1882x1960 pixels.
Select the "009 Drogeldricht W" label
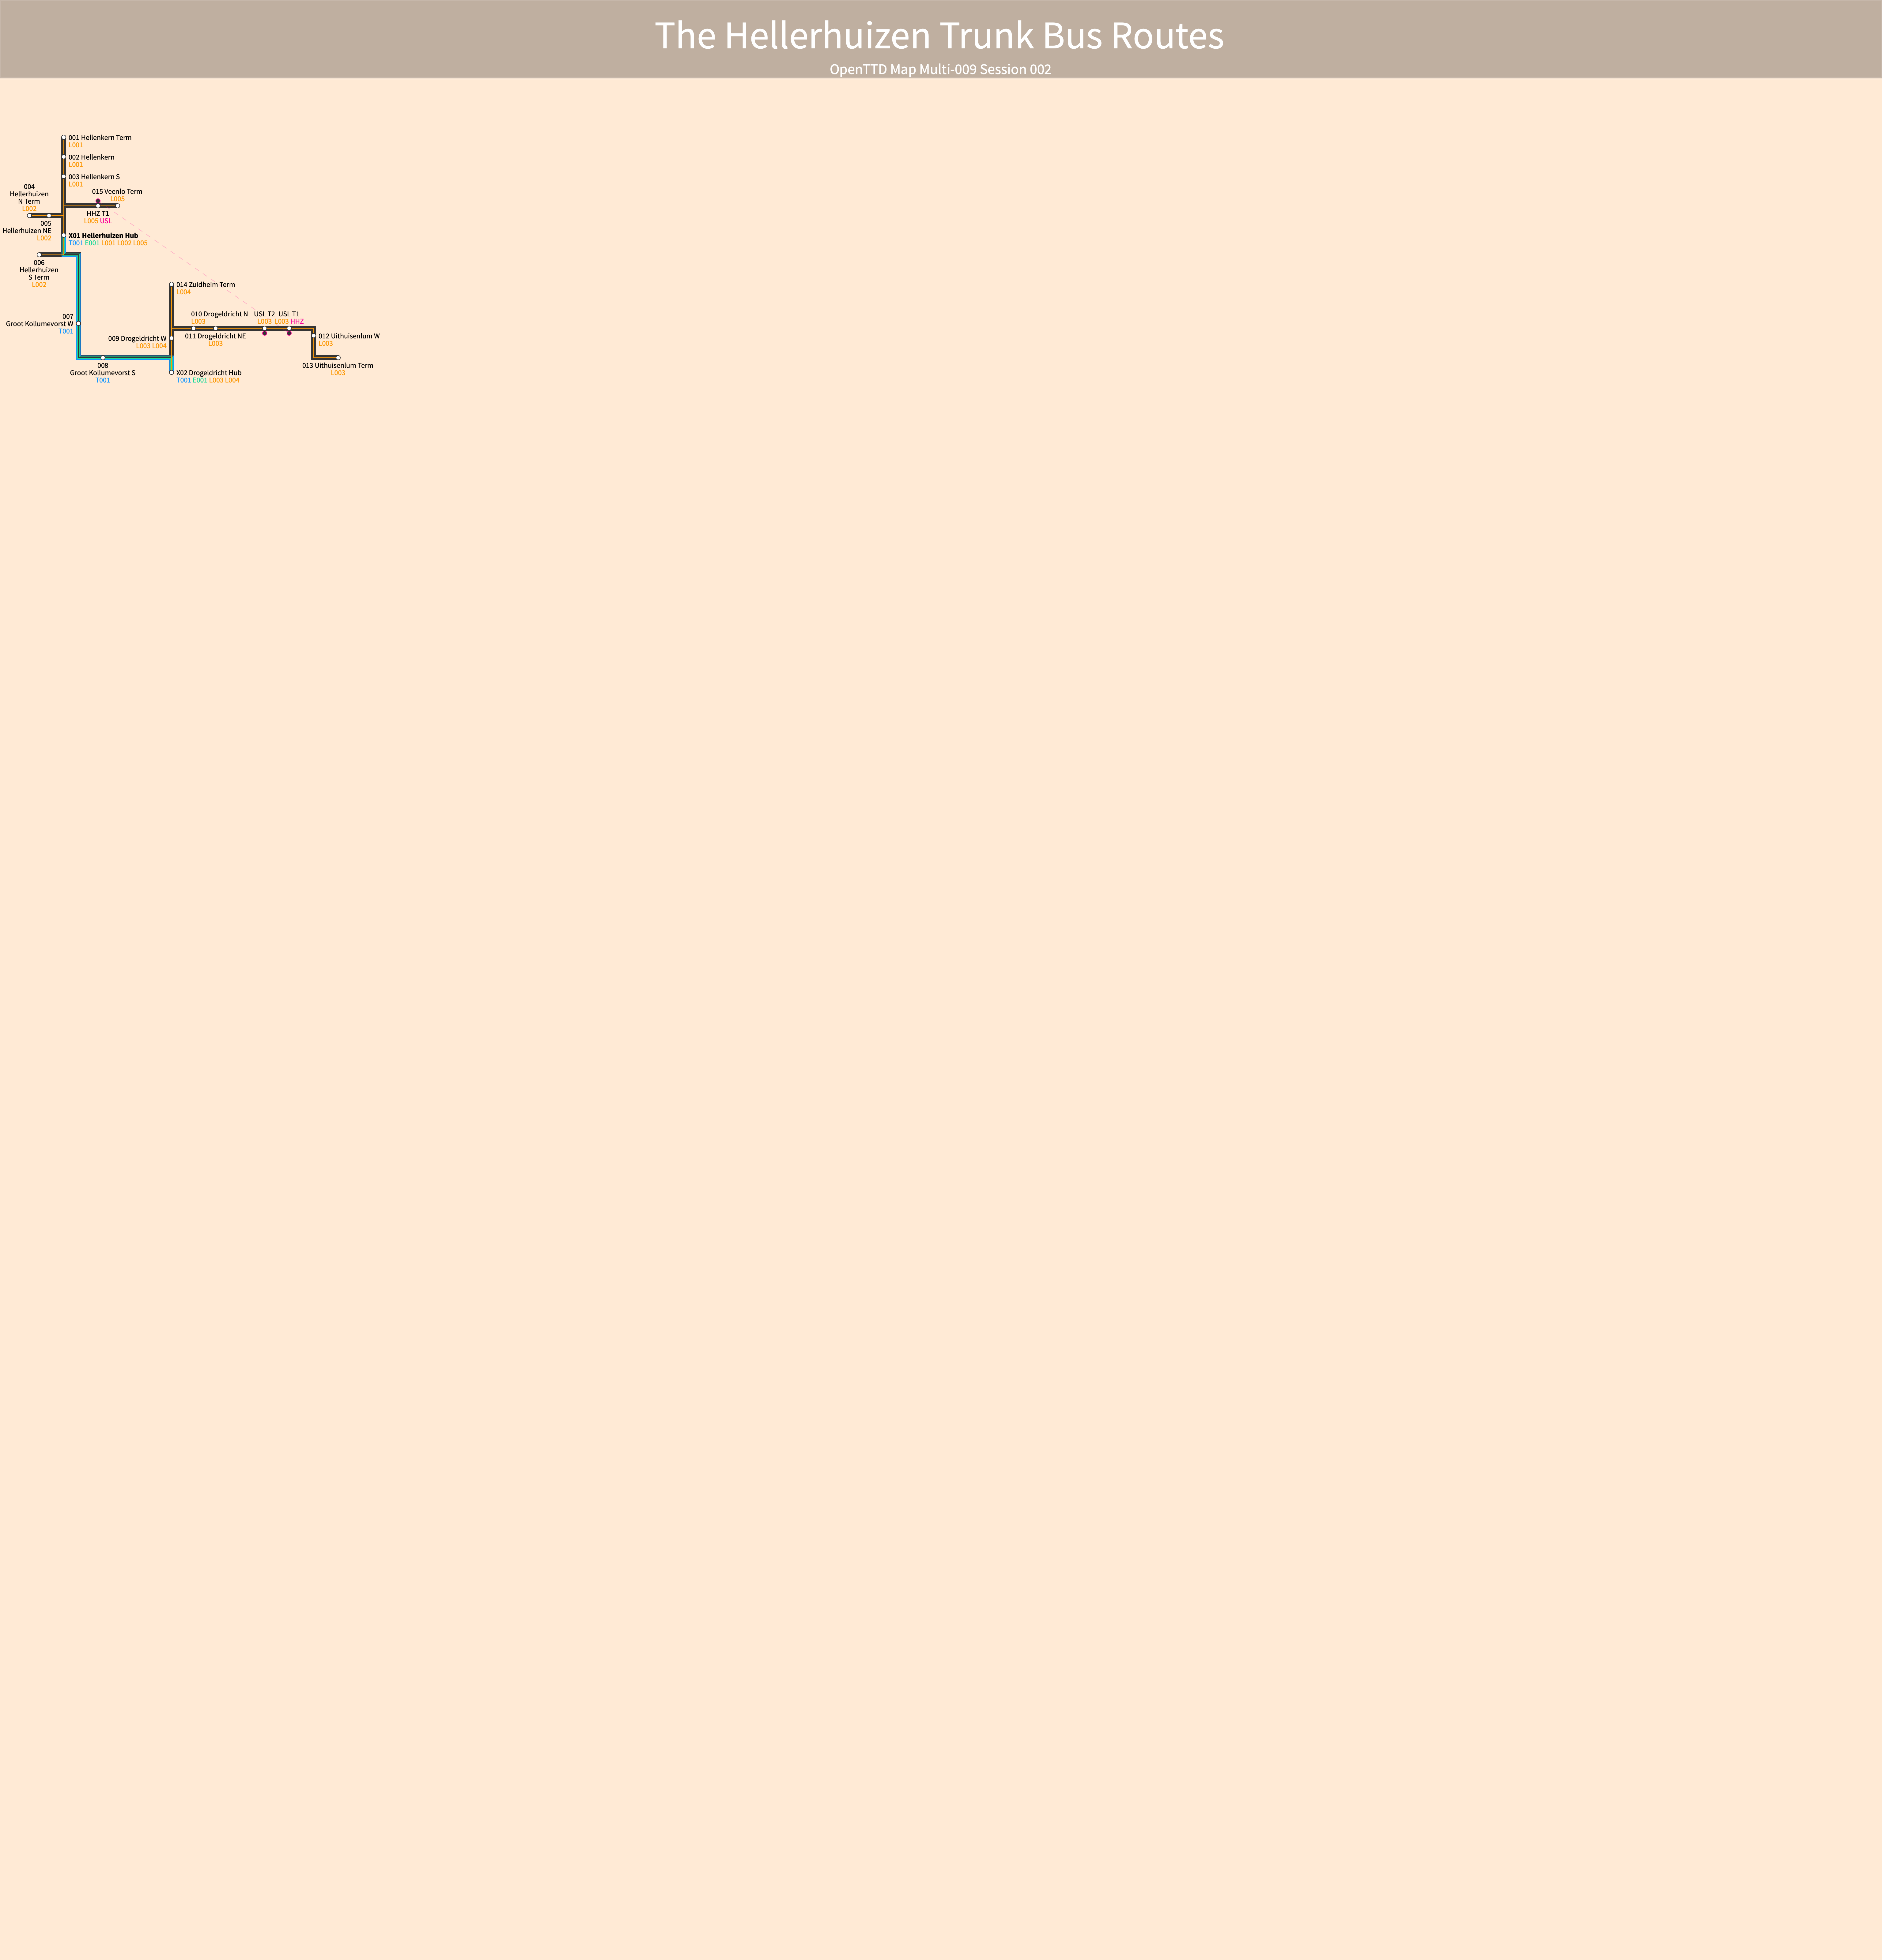[137, 339]
